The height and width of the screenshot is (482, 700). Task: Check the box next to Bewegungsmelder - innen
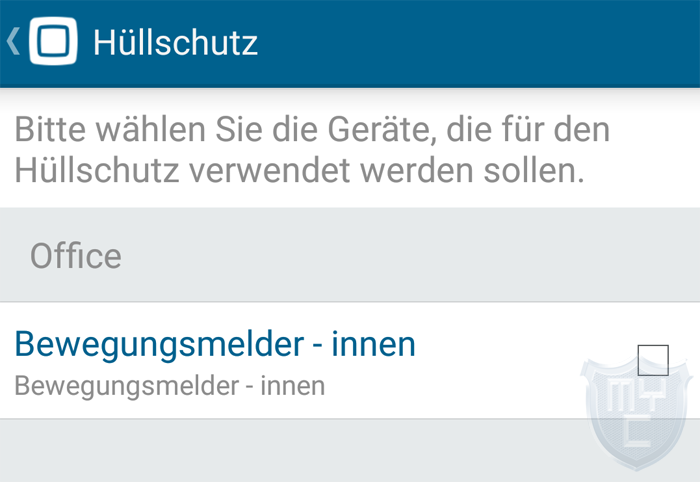click(653, 360)
